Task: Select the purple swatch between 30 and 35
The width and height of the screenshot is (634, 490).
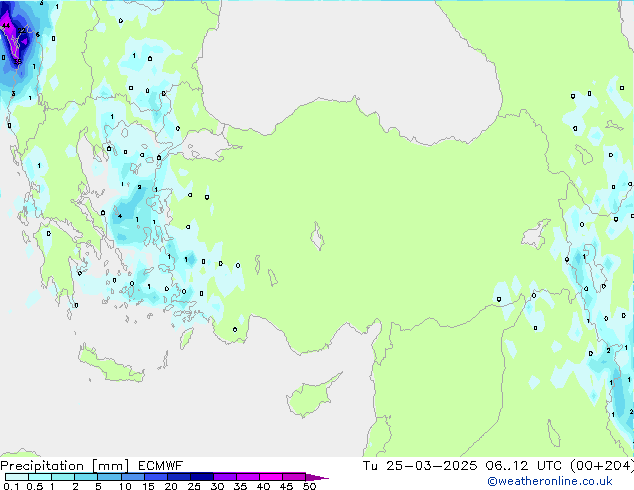Action: click(225, 477)
